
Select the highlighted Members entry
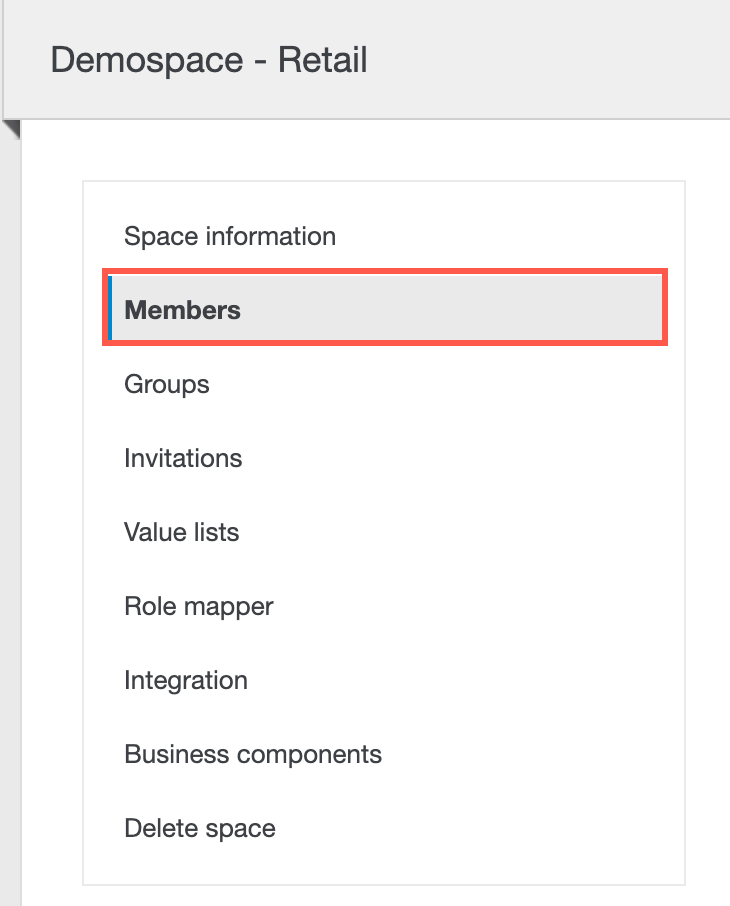click(182, 310)
